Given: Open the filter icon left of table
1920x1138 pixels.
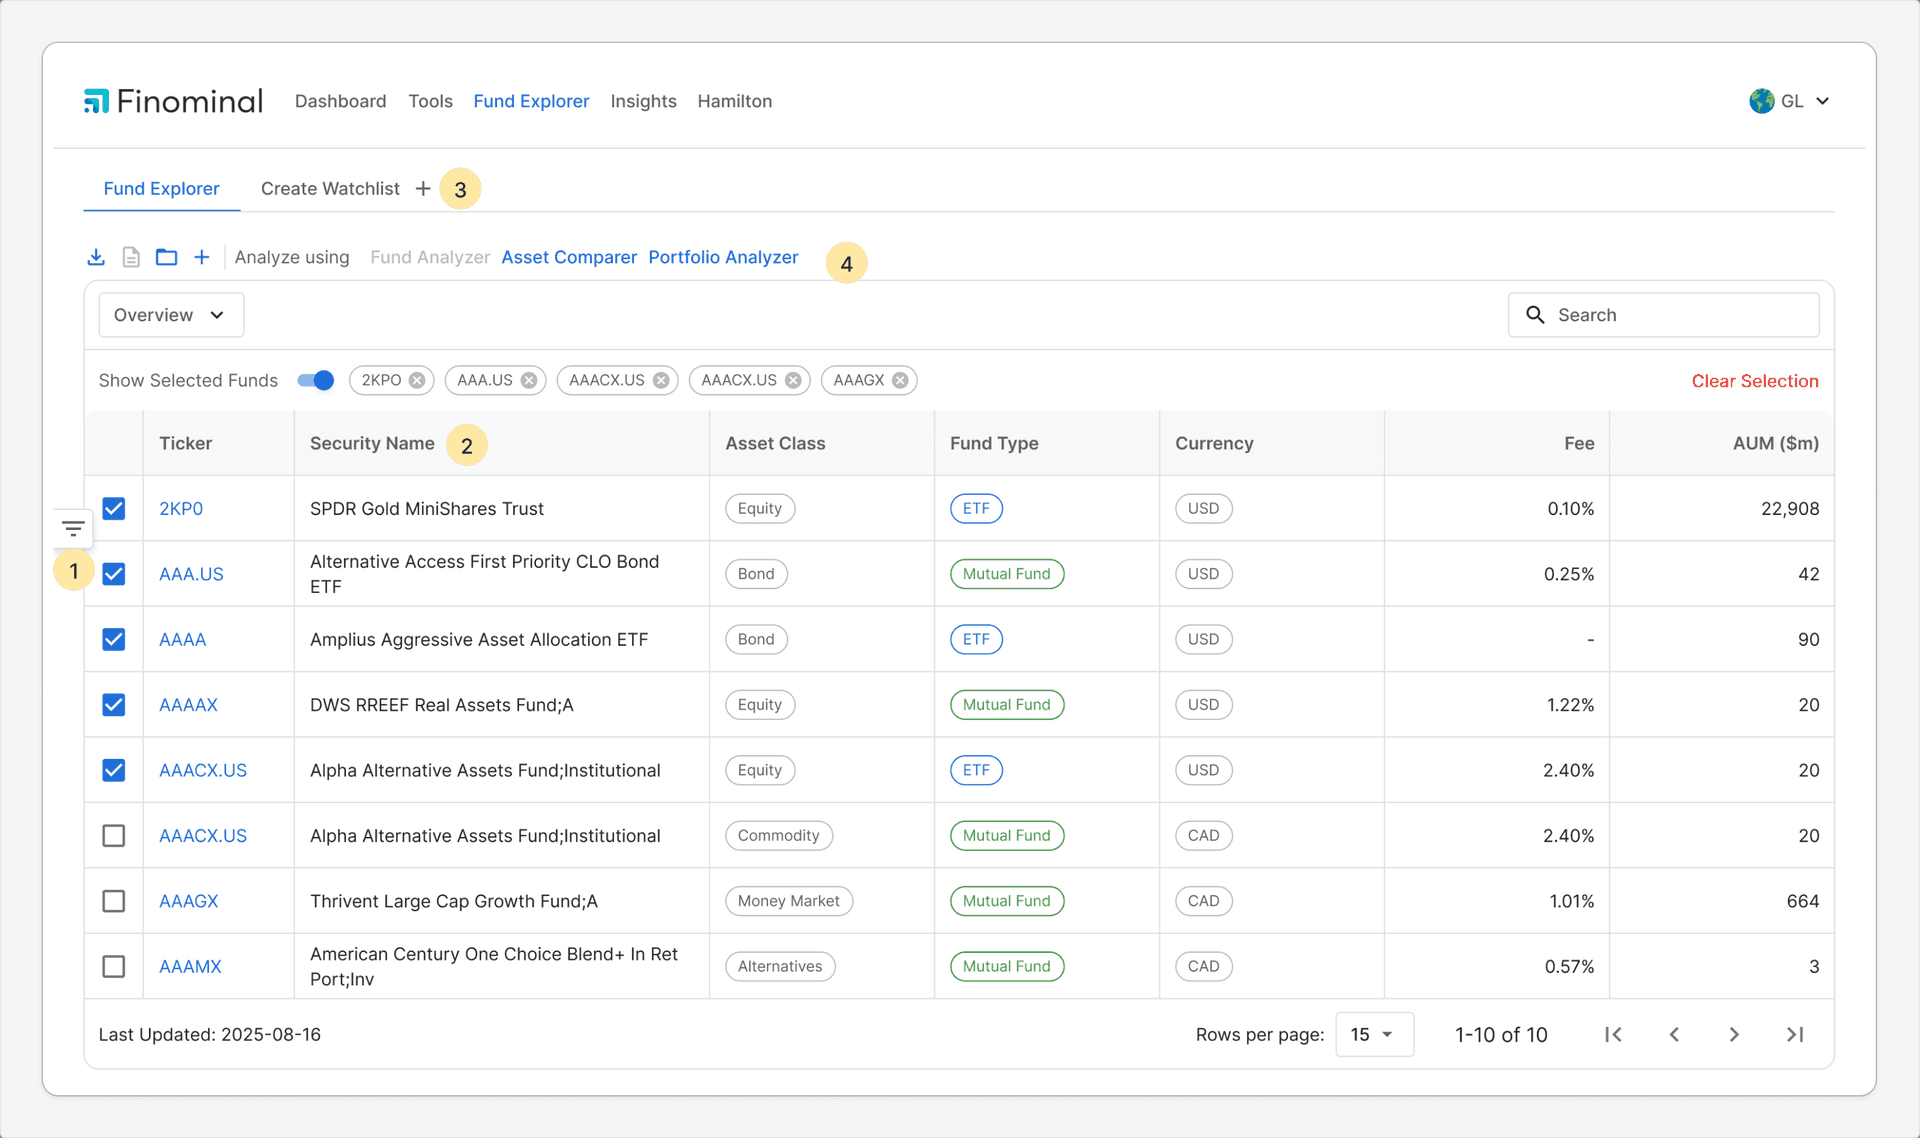Looking at the screenshot, I should [73, 528].
